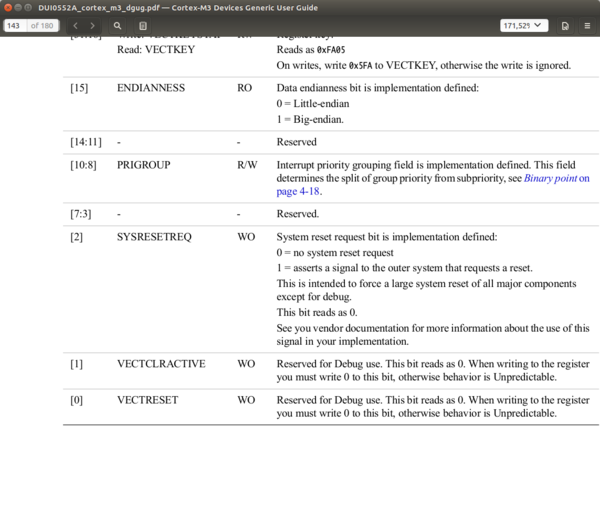This screenshot has width=600, height=521.
Task: Open the hamburger menu
Action: 587,26
